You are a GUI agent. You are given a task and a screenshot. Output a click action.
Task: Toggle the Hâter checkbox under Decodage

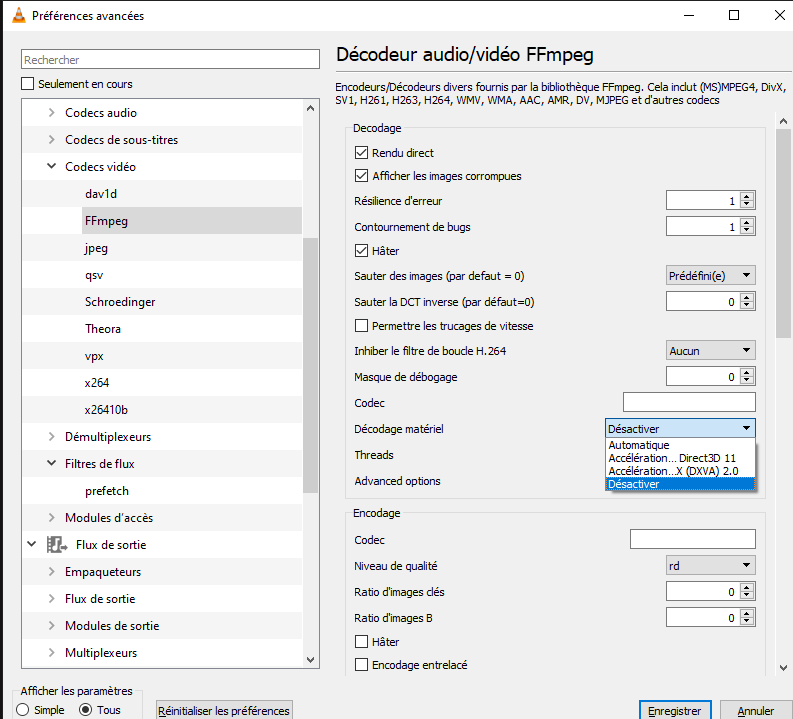tap(361, 251)
